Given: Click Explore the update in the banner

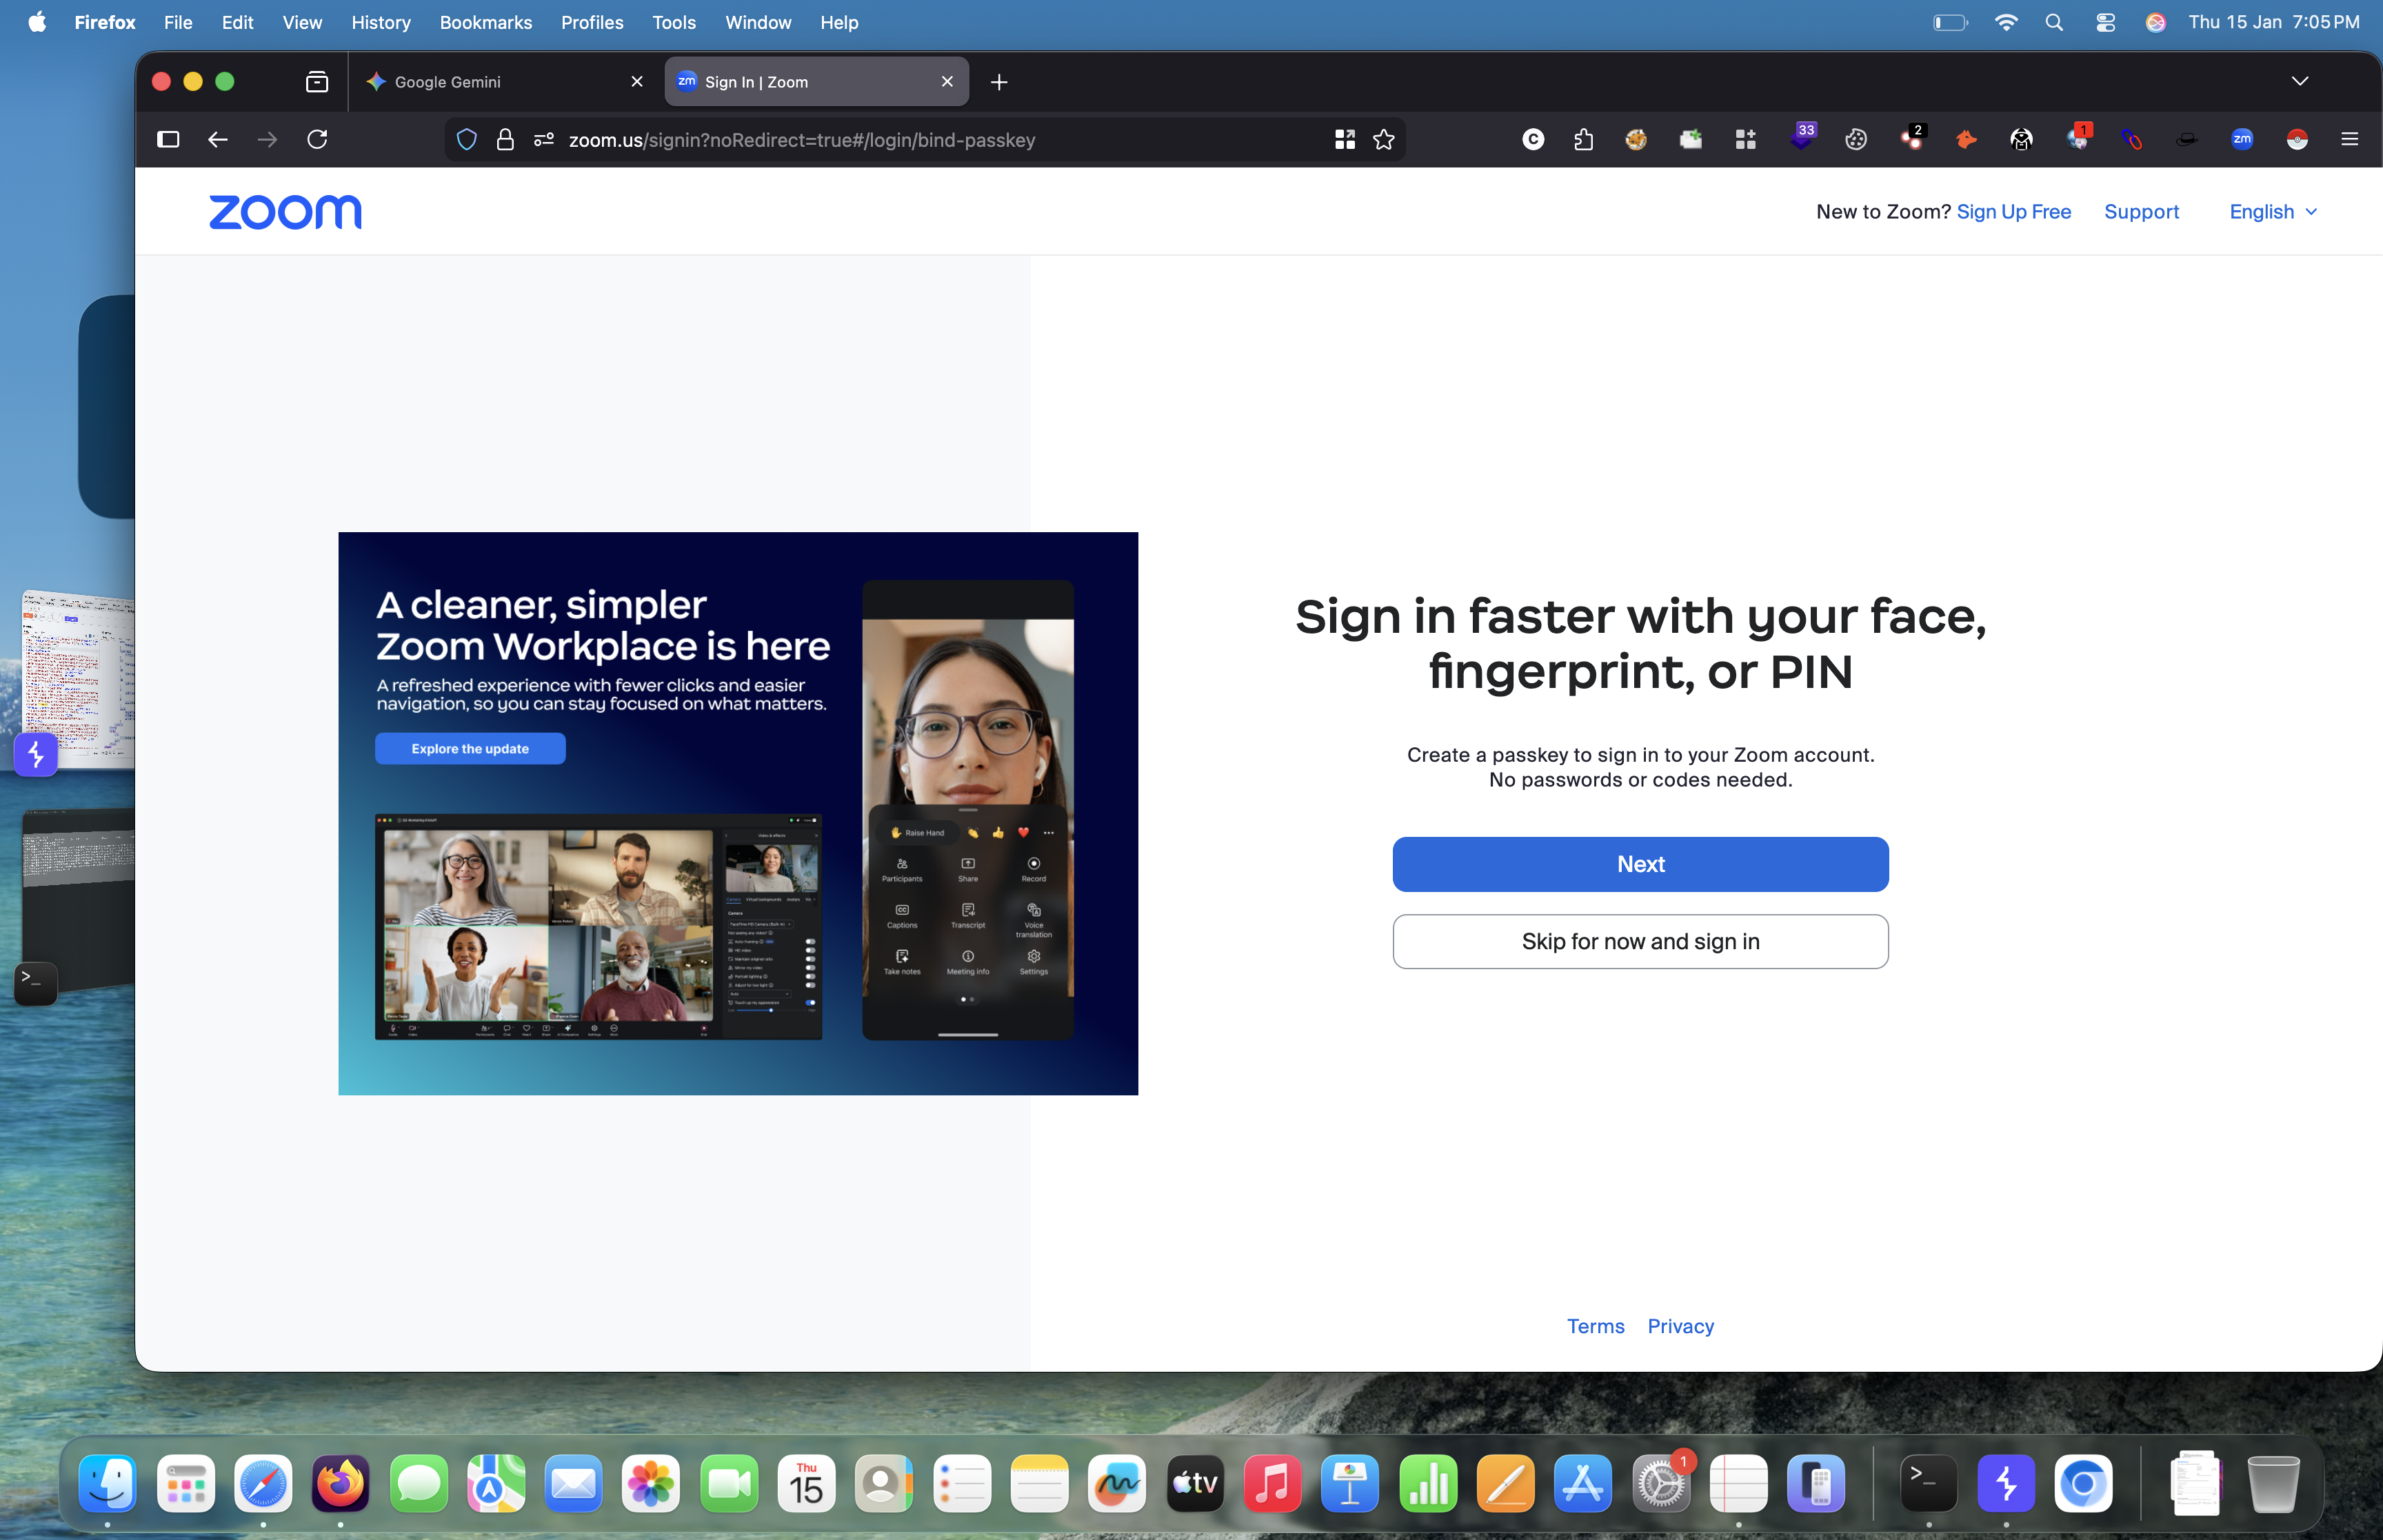Looking at the screenshot, I should [x=470, y=749].
